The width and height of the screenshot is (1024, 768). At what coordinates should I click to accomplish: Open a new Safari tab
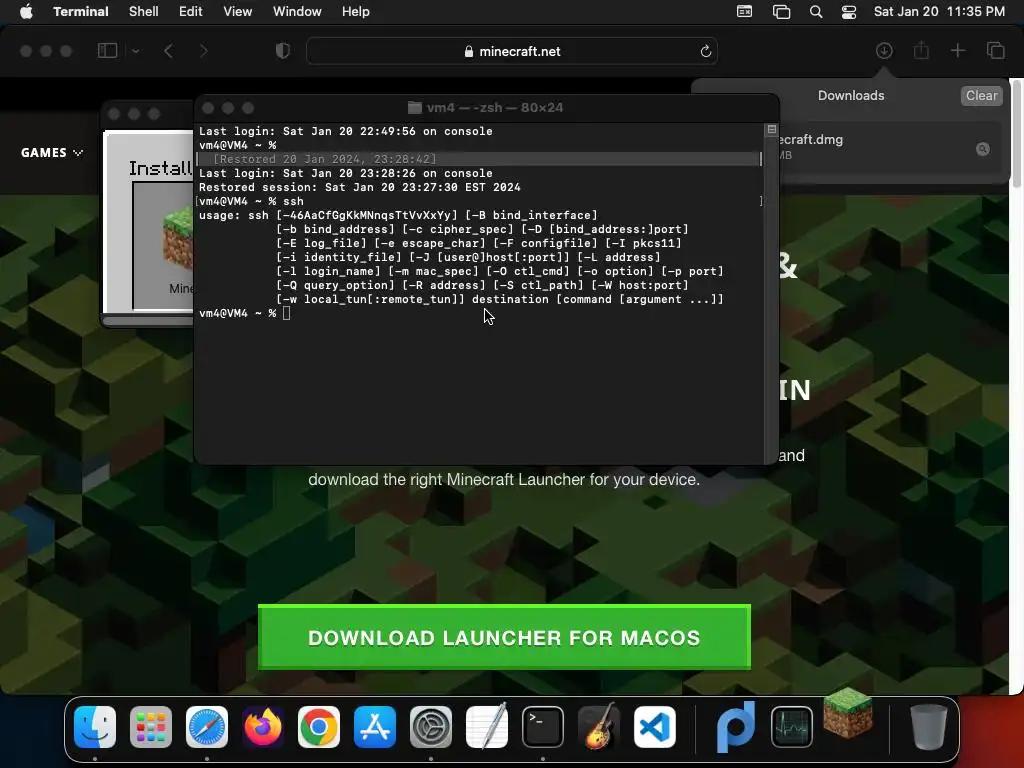click(958, 50)
